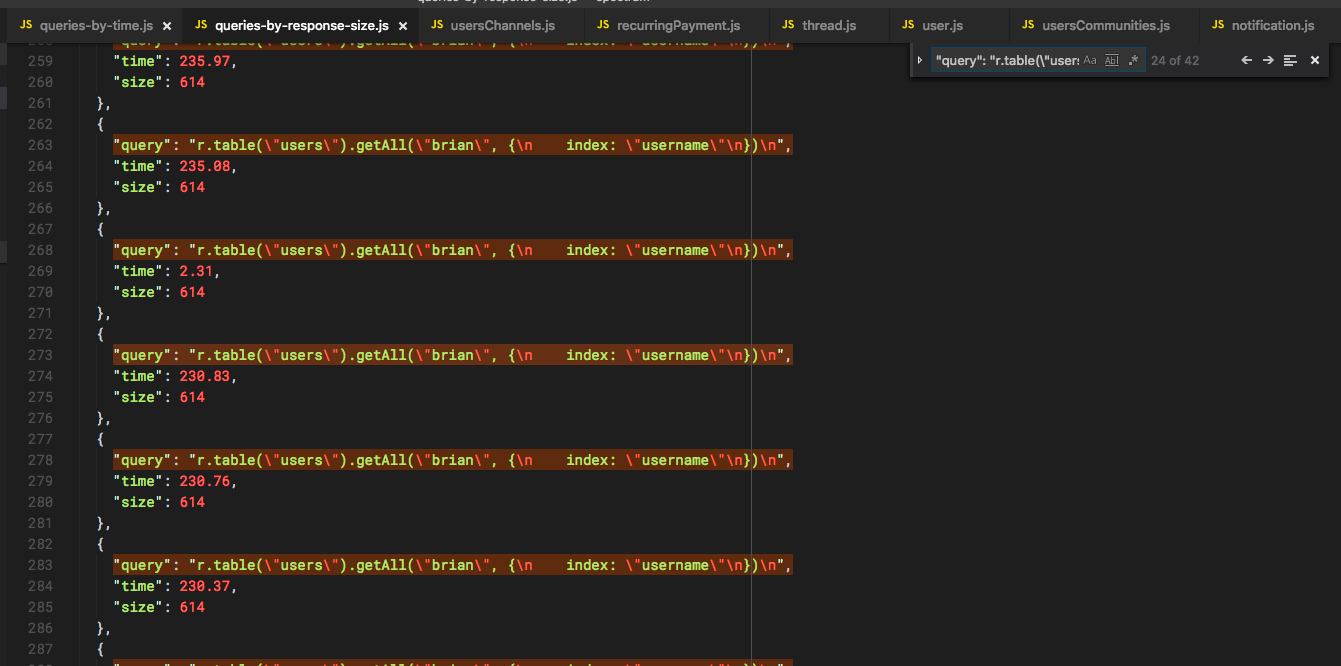The height and width of the screenshot is (666, 1341).
Task: Click the highlighted query on line 263
Action: pos(453,145)
